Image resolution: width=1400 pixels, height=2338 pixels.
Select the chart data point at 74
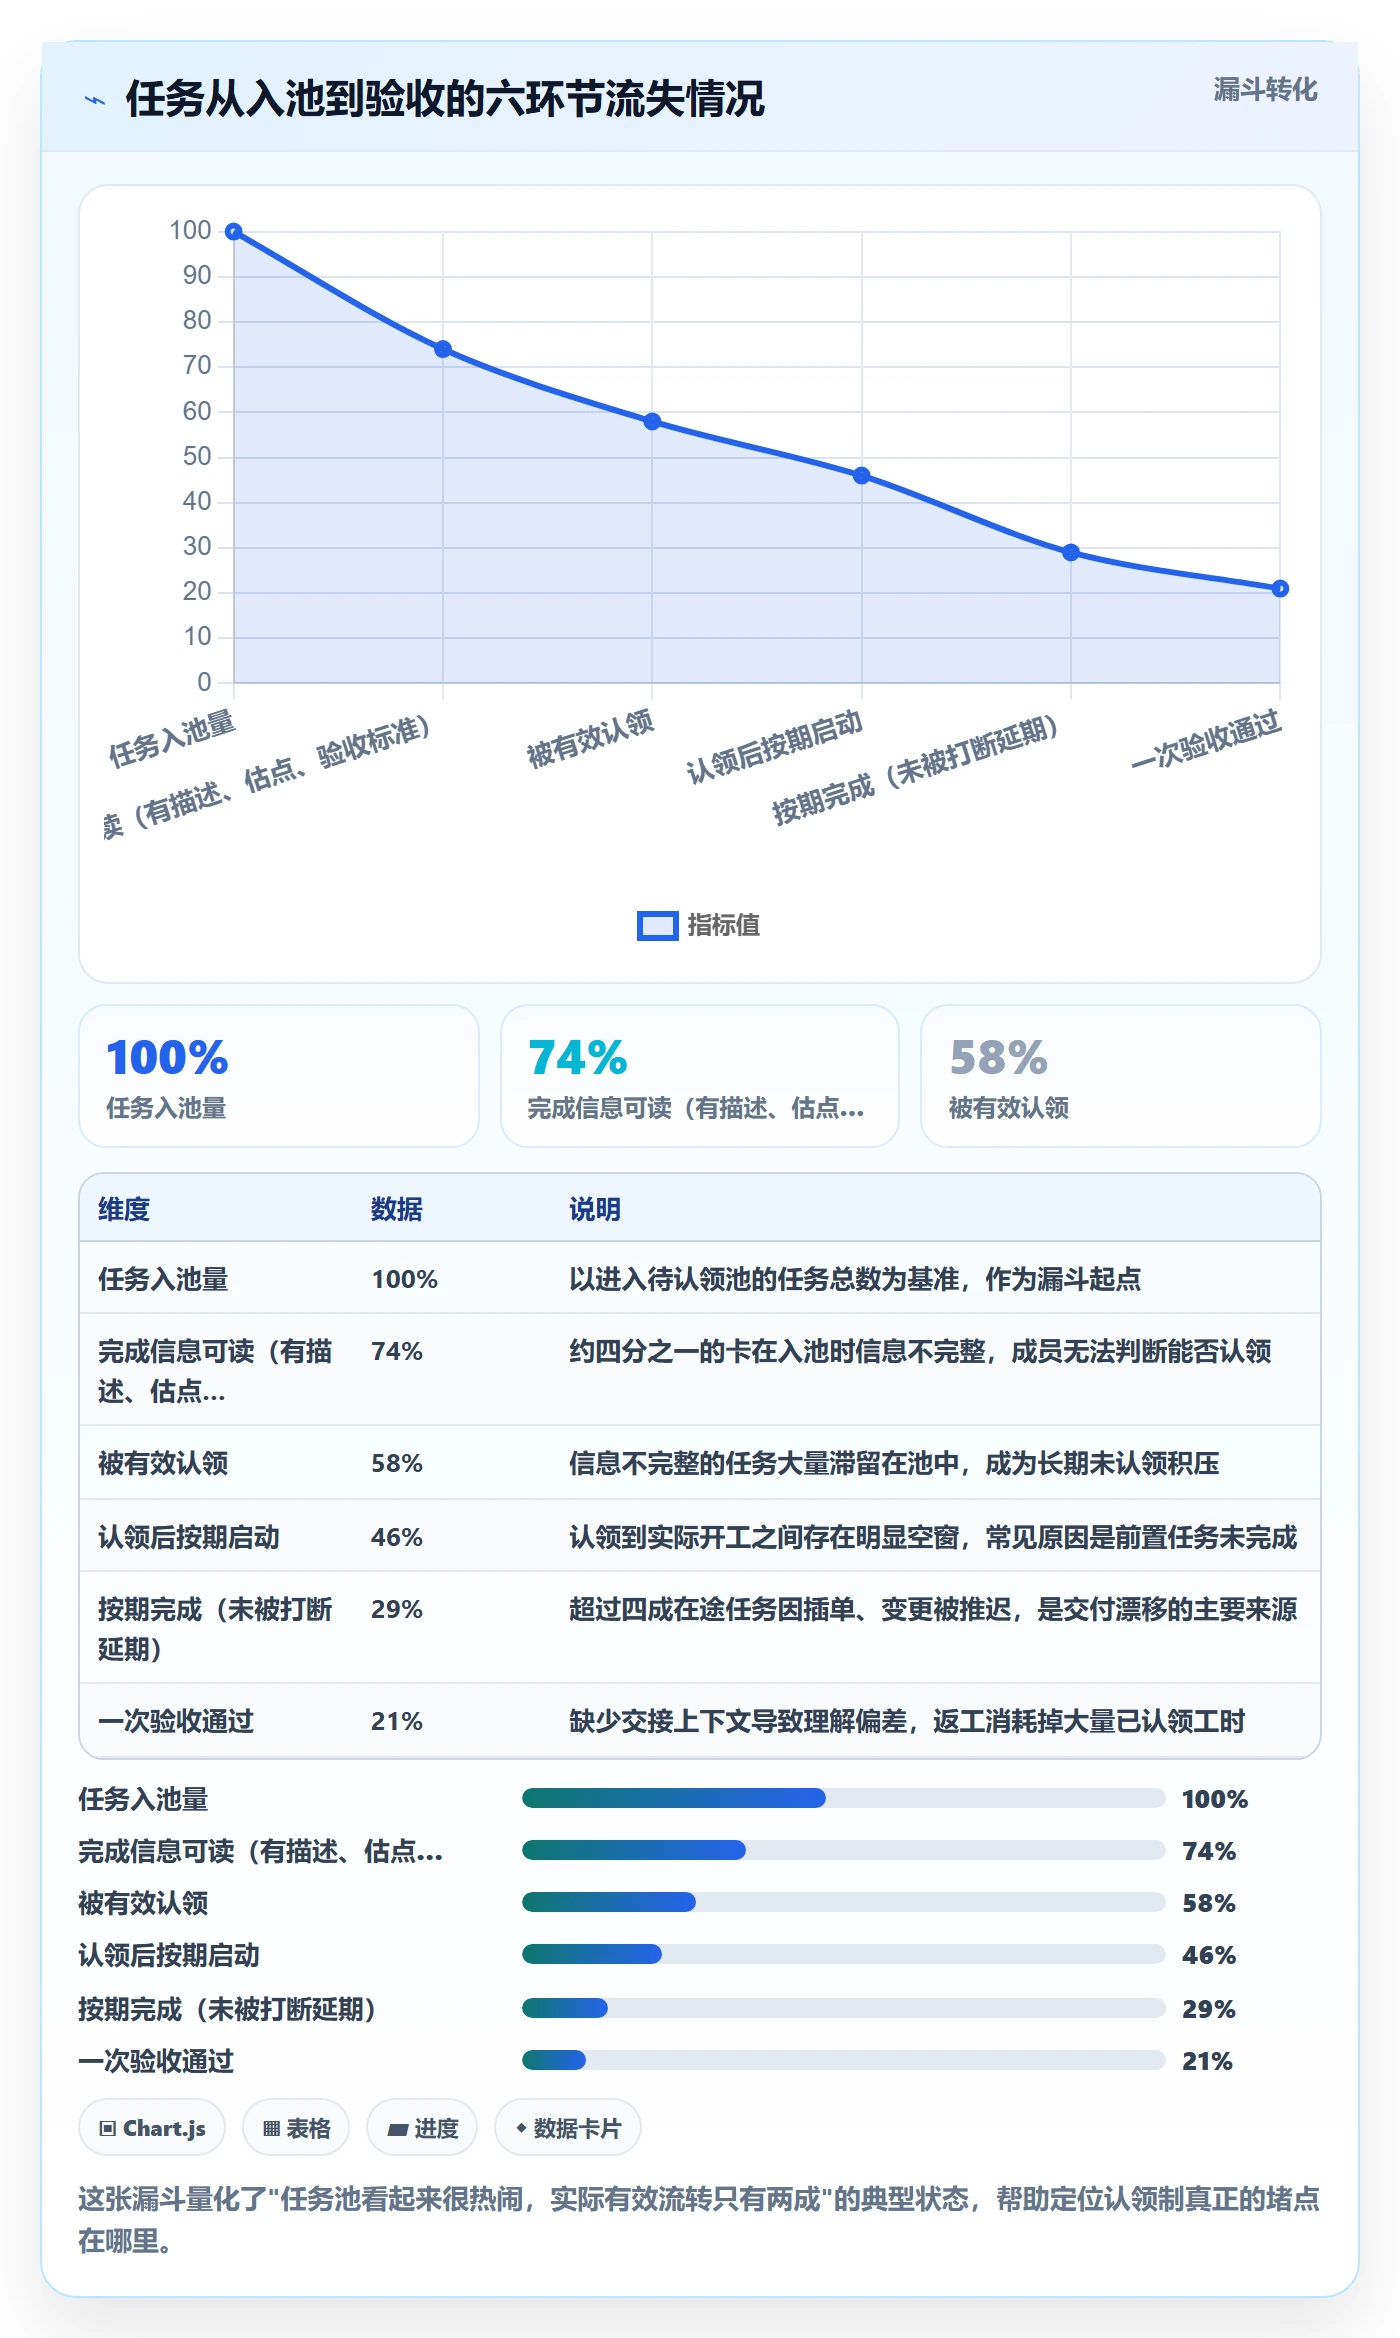click(443, 349)
